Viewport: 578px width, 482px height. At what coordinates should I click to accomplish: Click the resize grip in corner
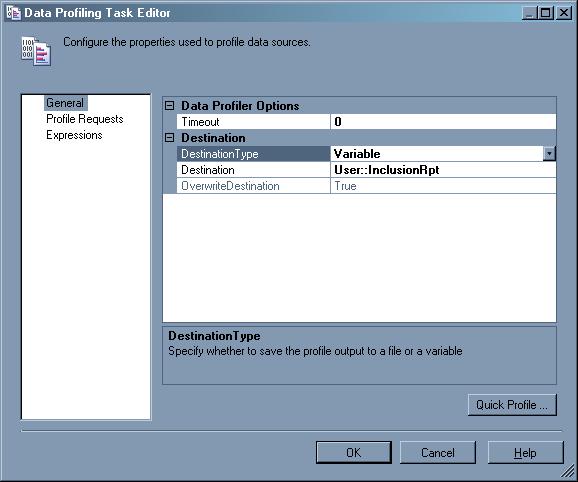[x=568, y=472]
